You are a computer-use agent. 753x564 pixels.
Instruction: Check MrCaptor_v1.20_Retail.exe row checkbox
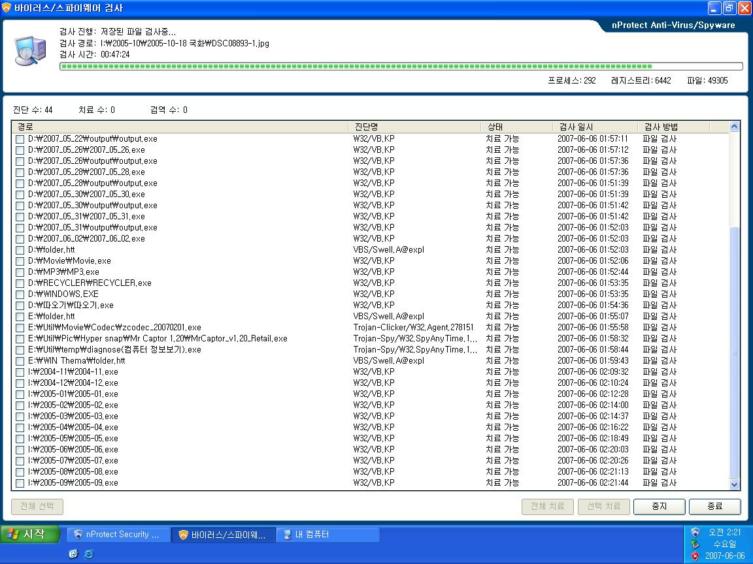[x=20, y=339]
